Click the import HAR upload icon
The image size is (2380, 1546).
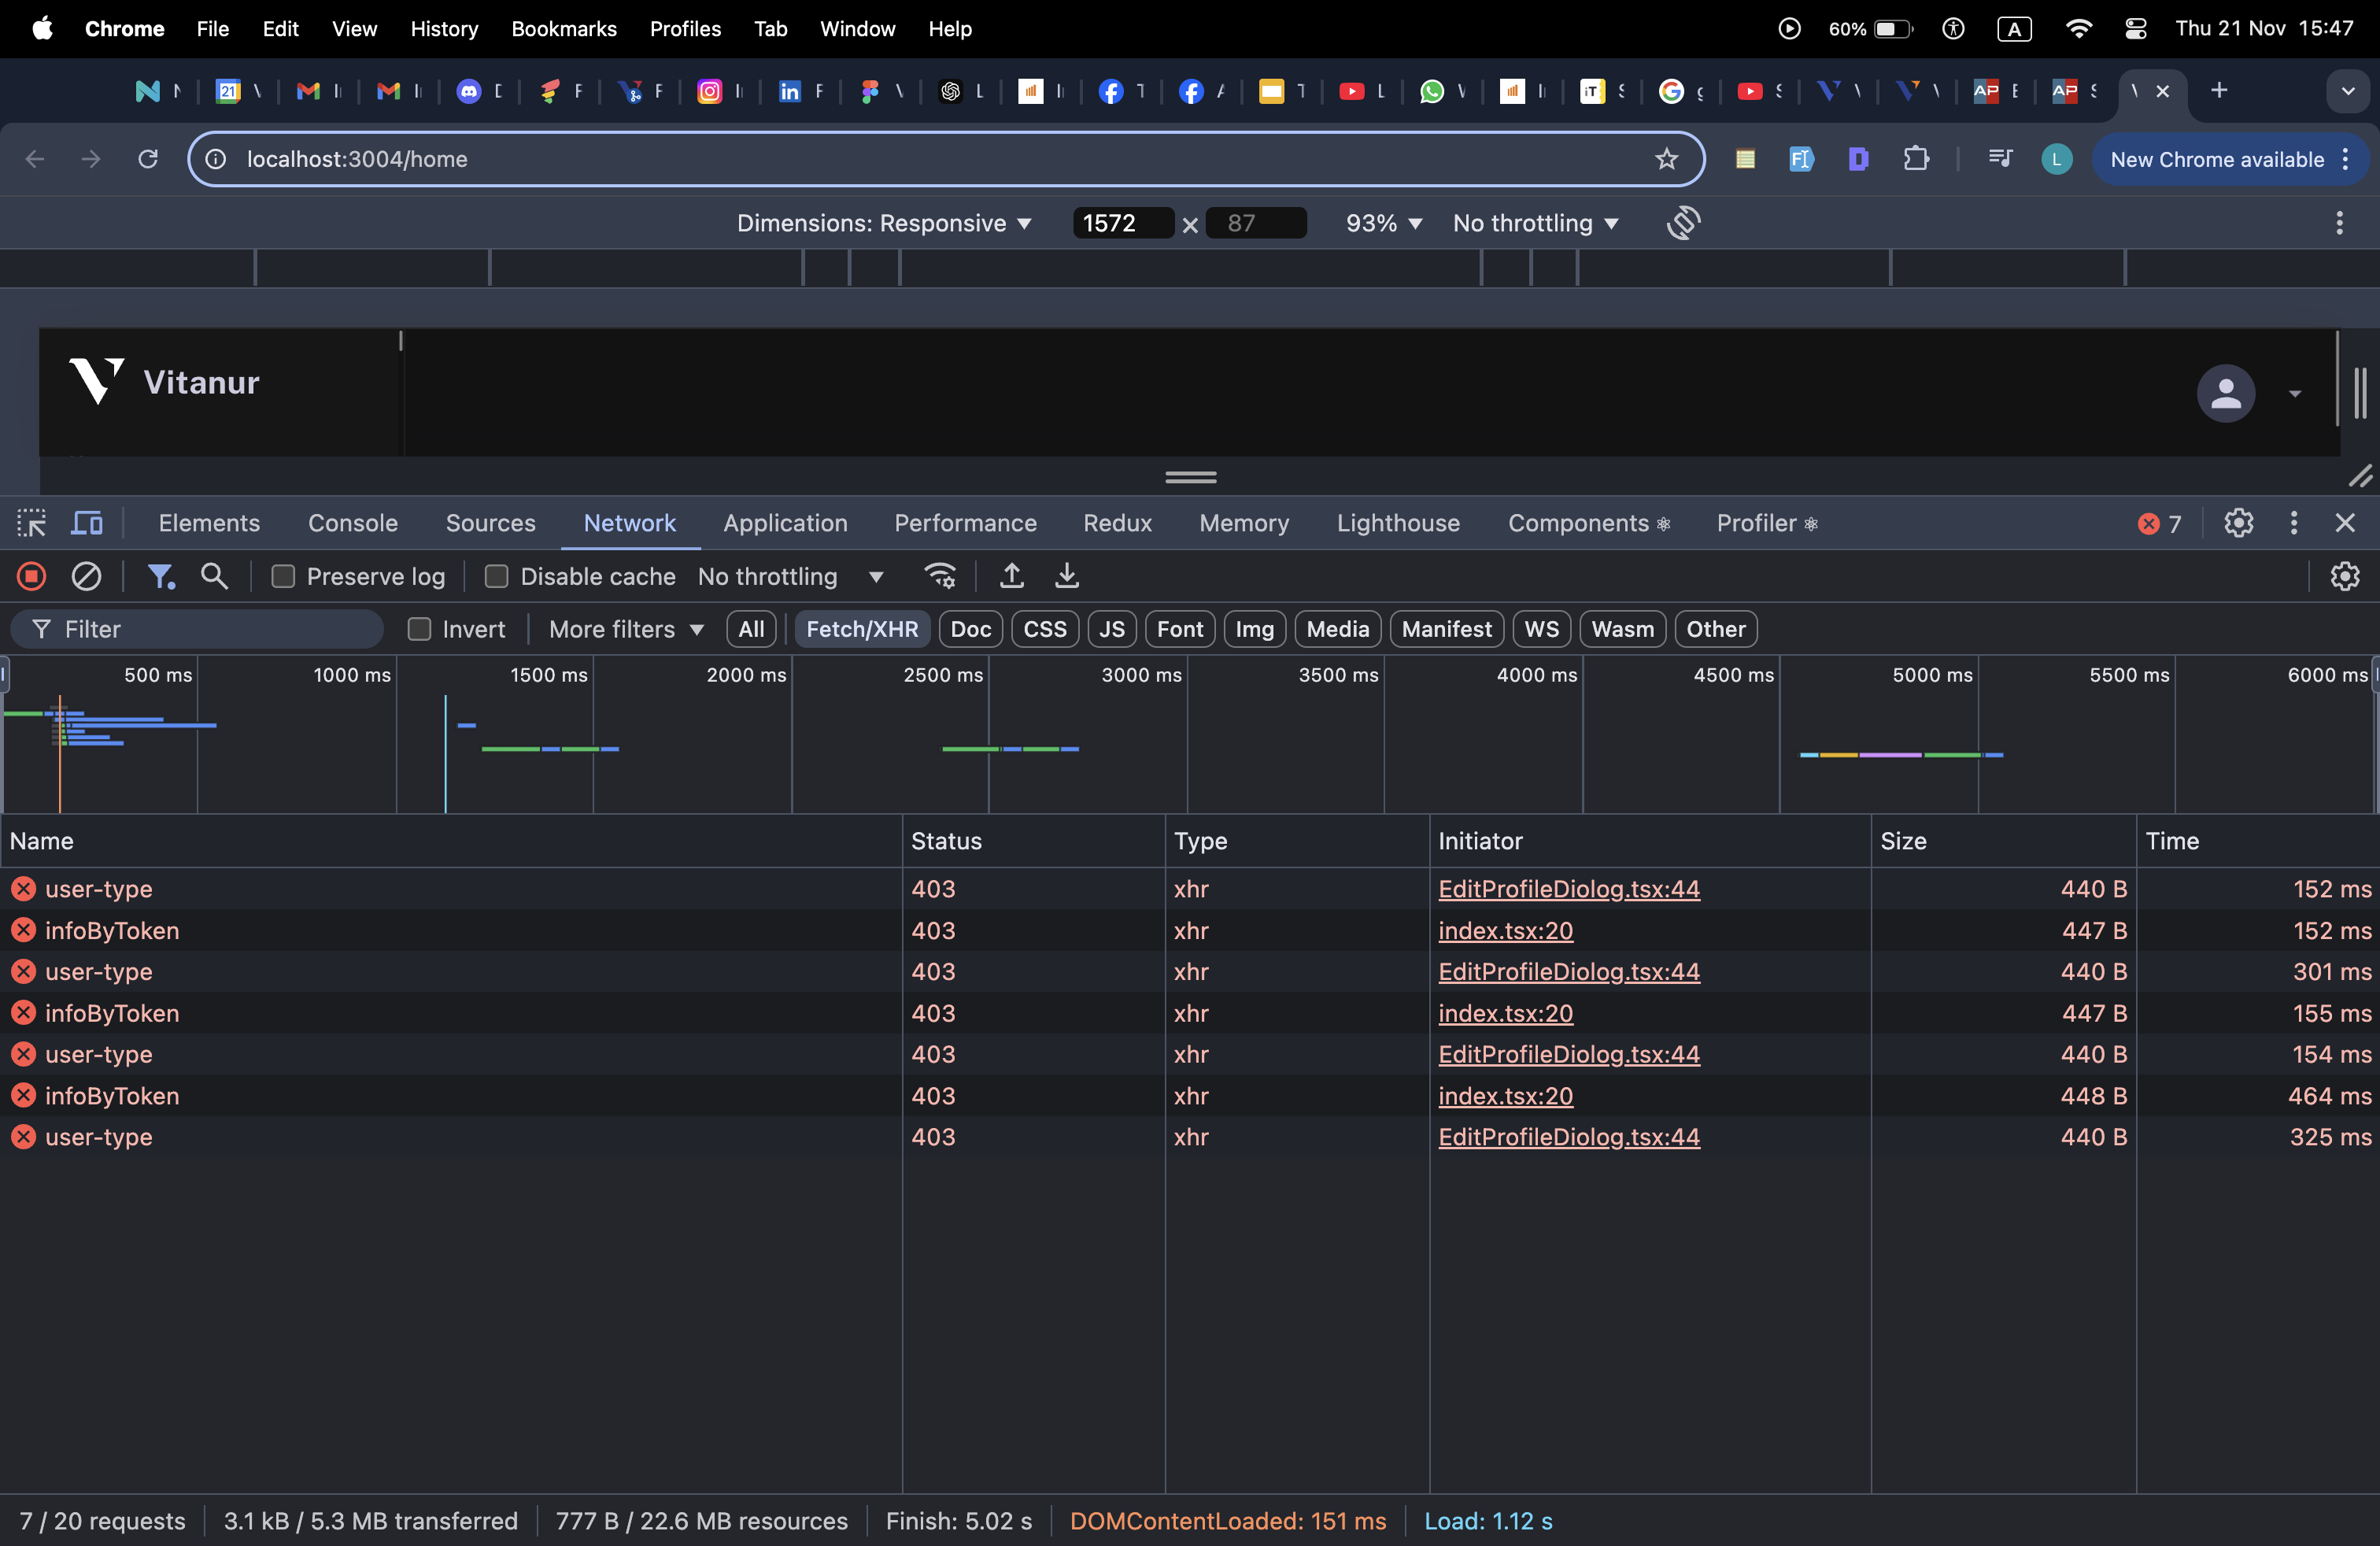point(1011,576)
